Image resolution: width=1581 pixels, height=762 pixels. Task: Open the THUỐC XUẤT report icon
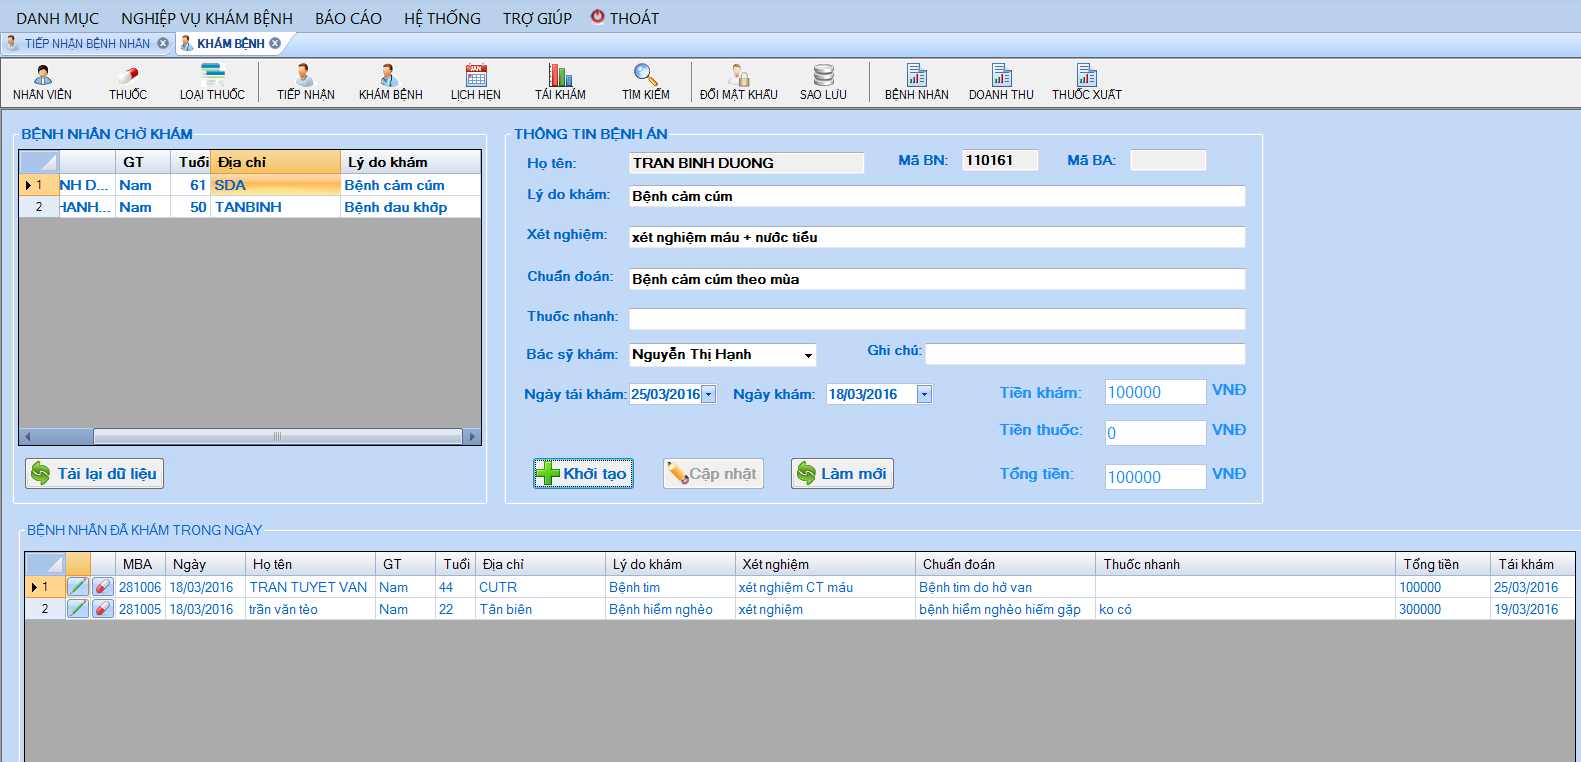pyautogui.click(x=1086, y=82)
